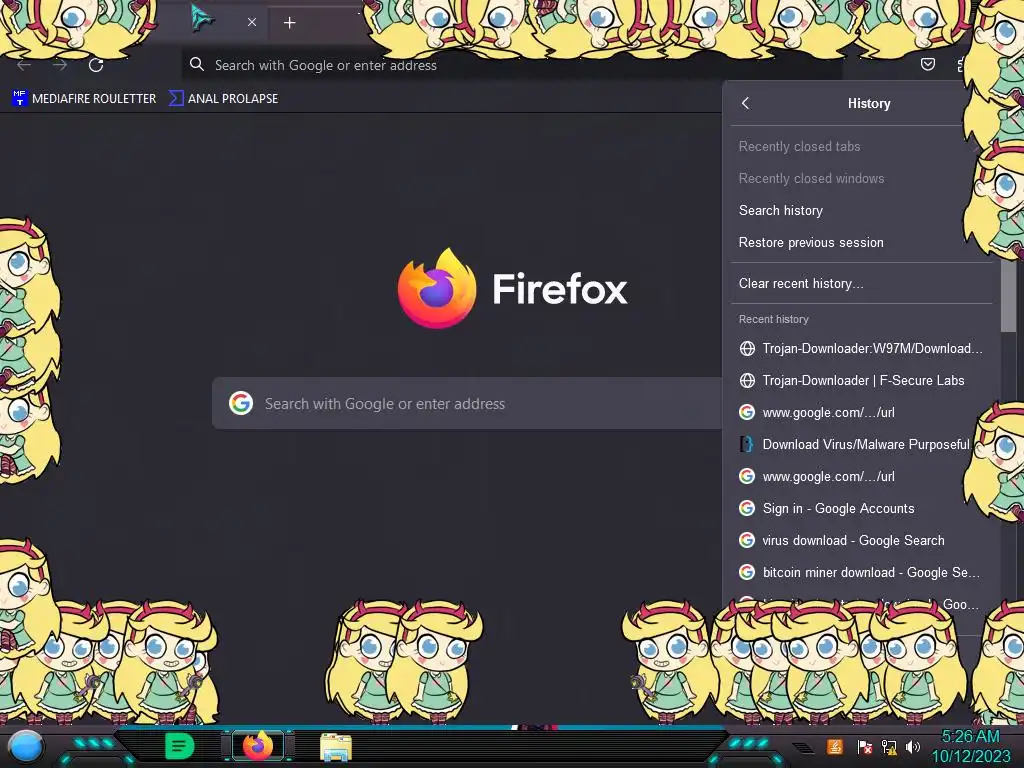Screen dimensions: 1024x768
Task: Open the Start orb on the taskbar
Action: 26,746
